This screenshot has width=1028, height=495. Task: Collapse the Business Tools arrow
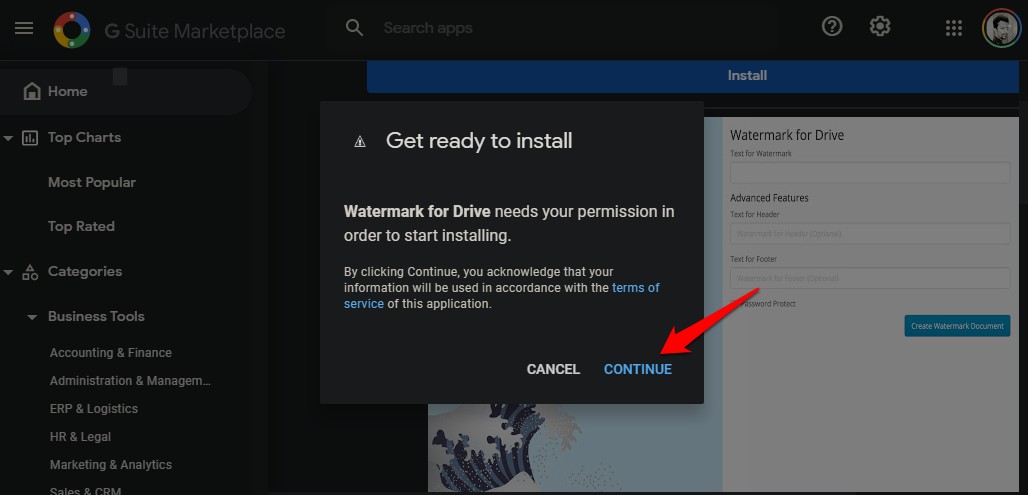tap(31, 317)
